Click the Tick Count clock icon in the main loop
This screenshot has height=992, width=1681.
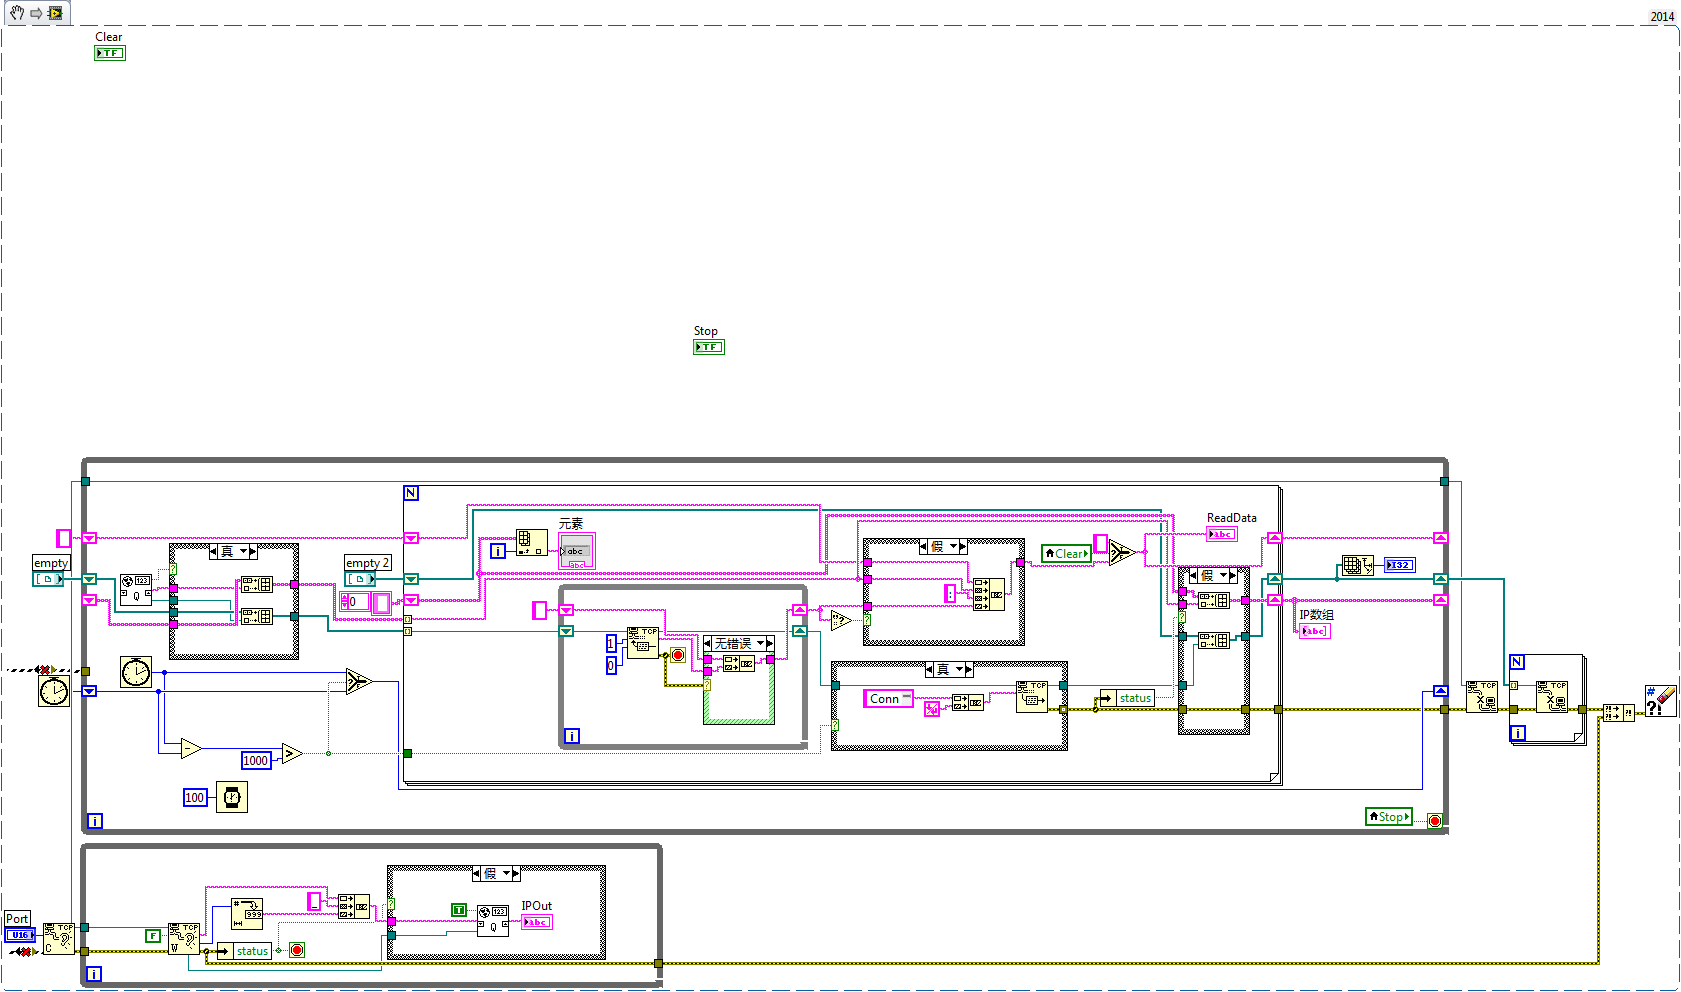136,672
